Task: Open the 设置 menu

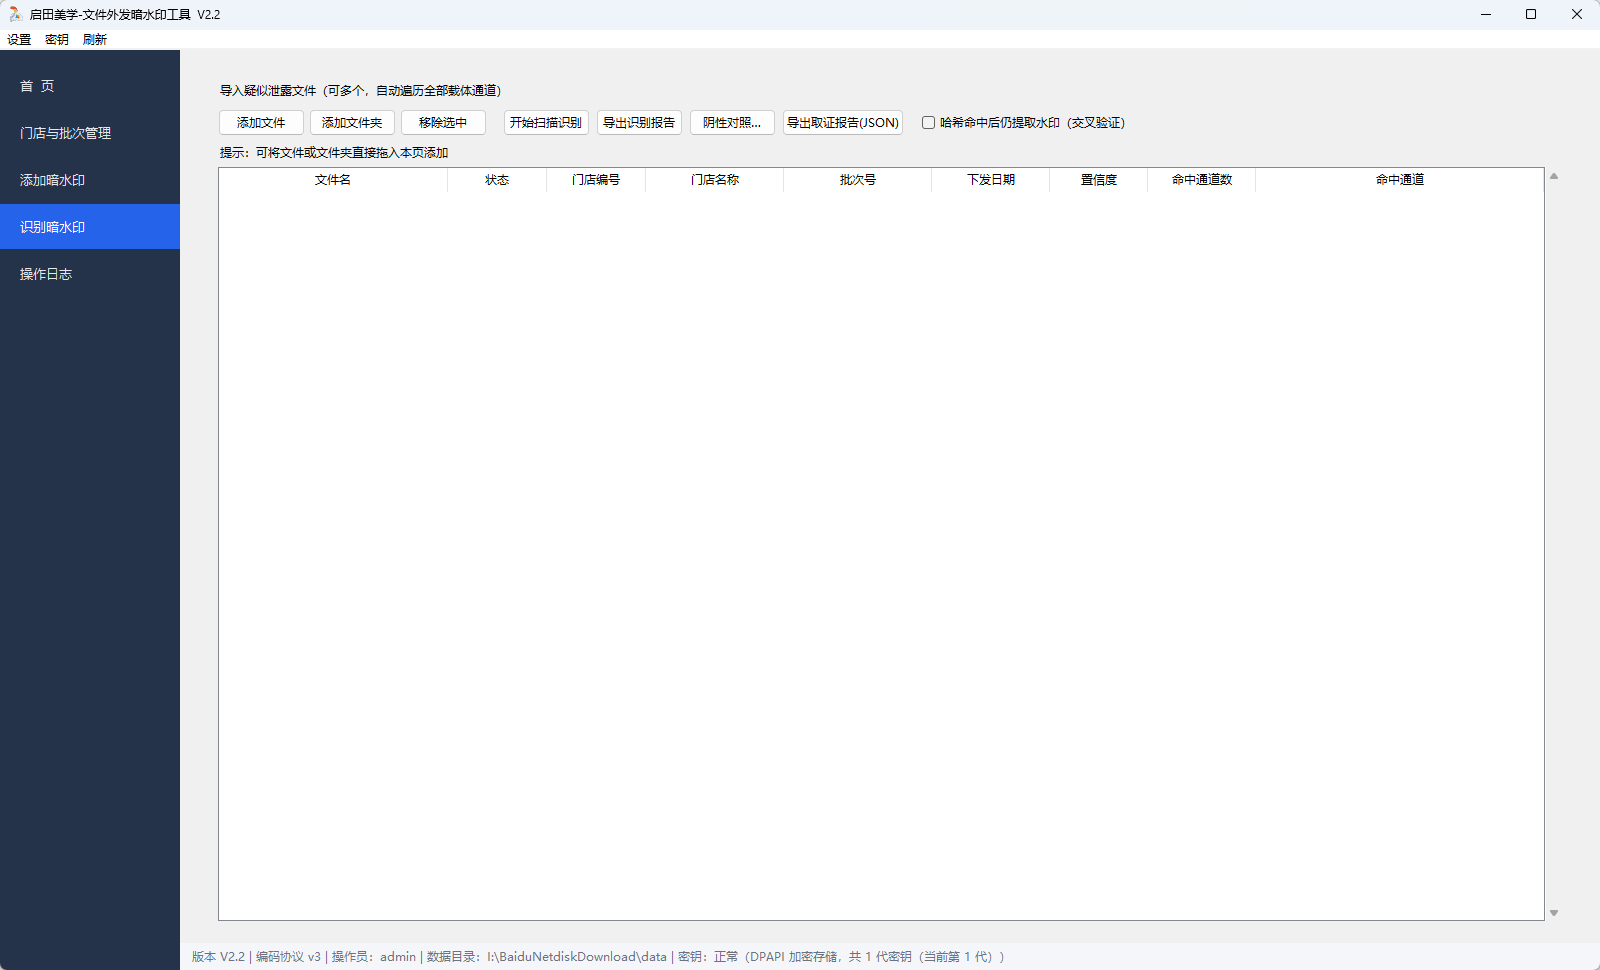Action: point(19,40)
